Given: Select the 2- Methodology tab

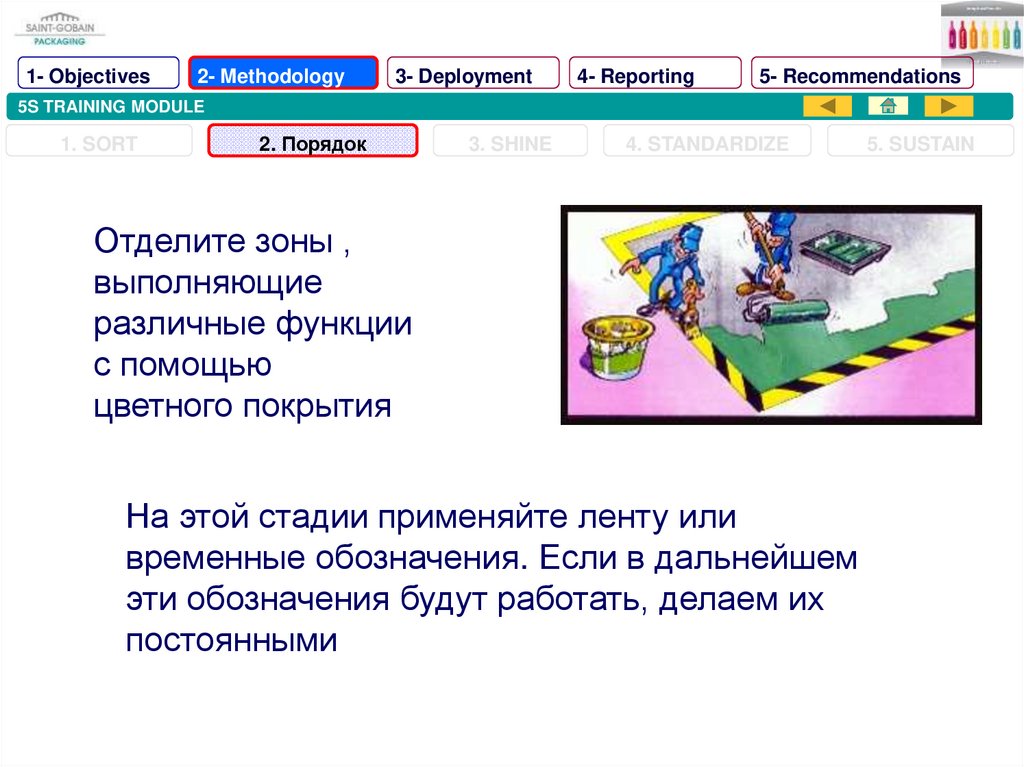Looking at the screenshot, I should pos(283,76).
